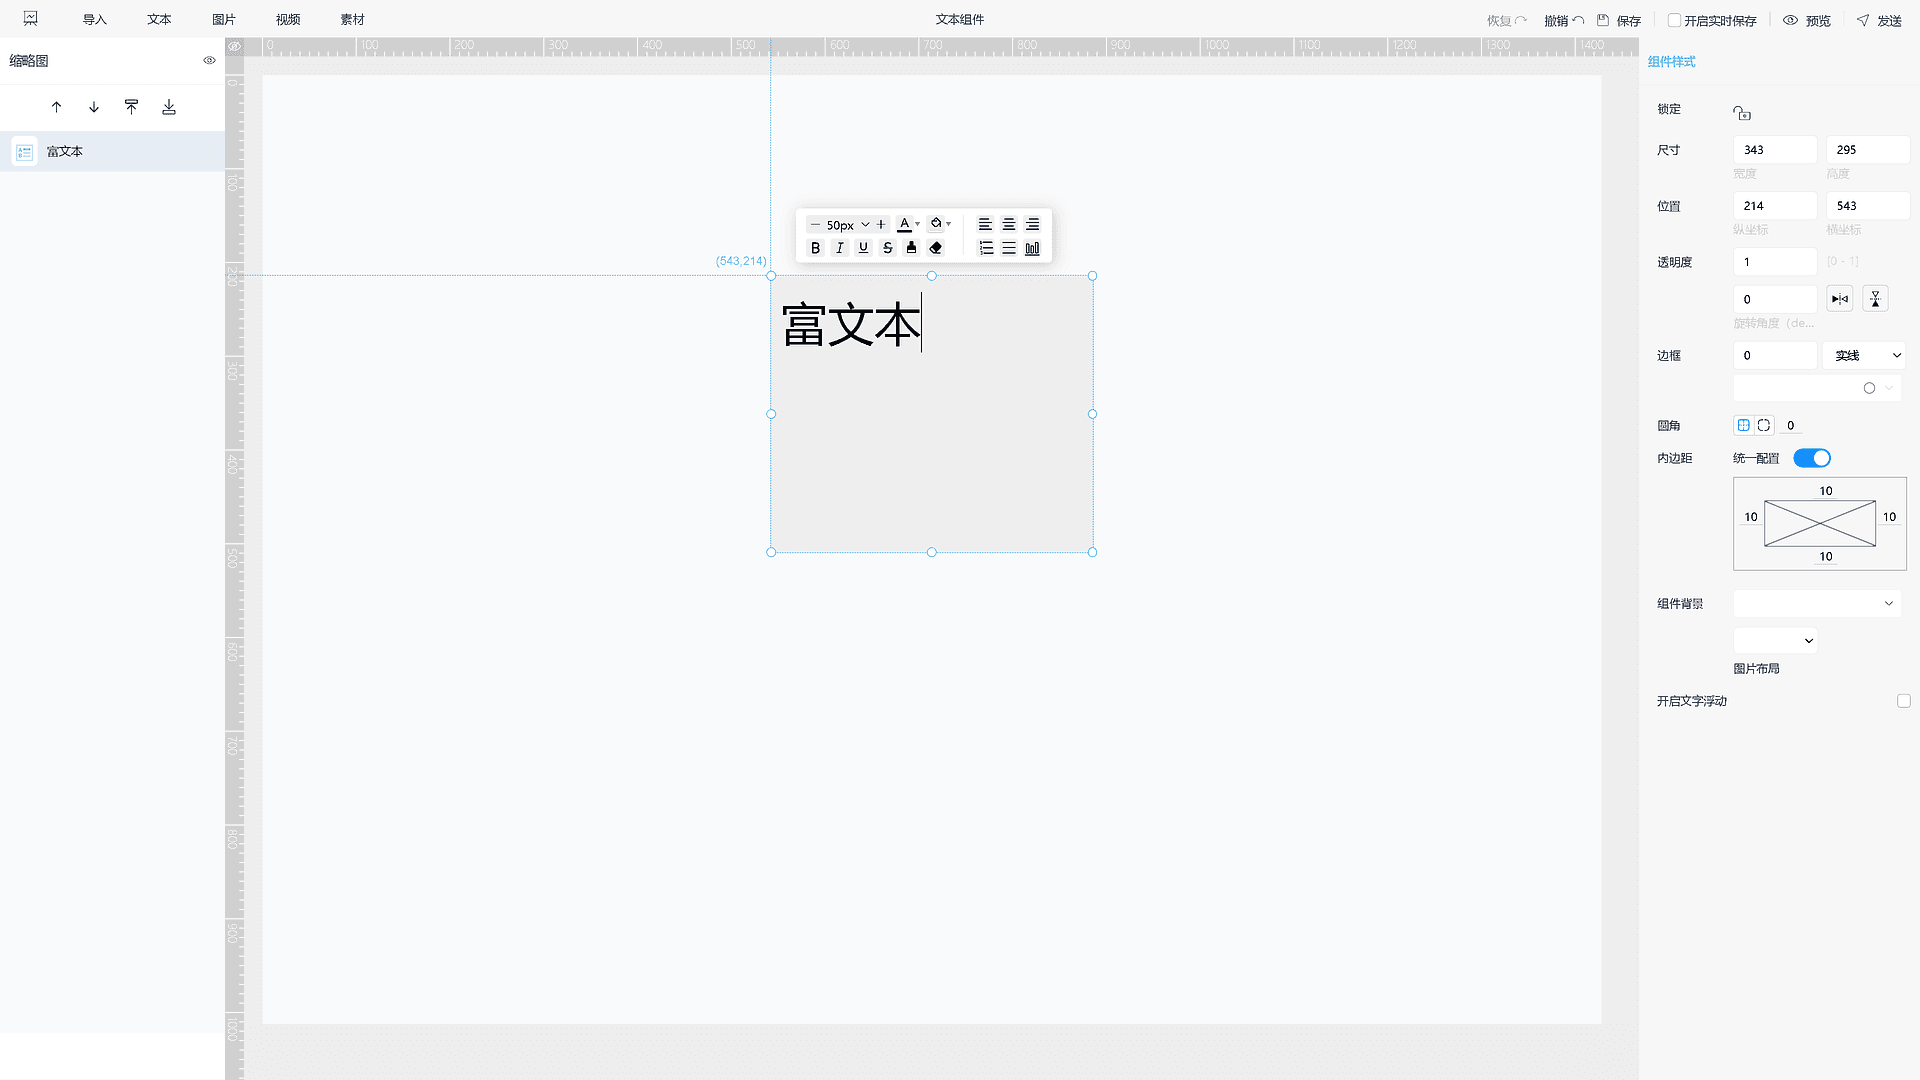Toggle underline formatting
The height and width of the screenshot is (1080, 1920).
864,248
